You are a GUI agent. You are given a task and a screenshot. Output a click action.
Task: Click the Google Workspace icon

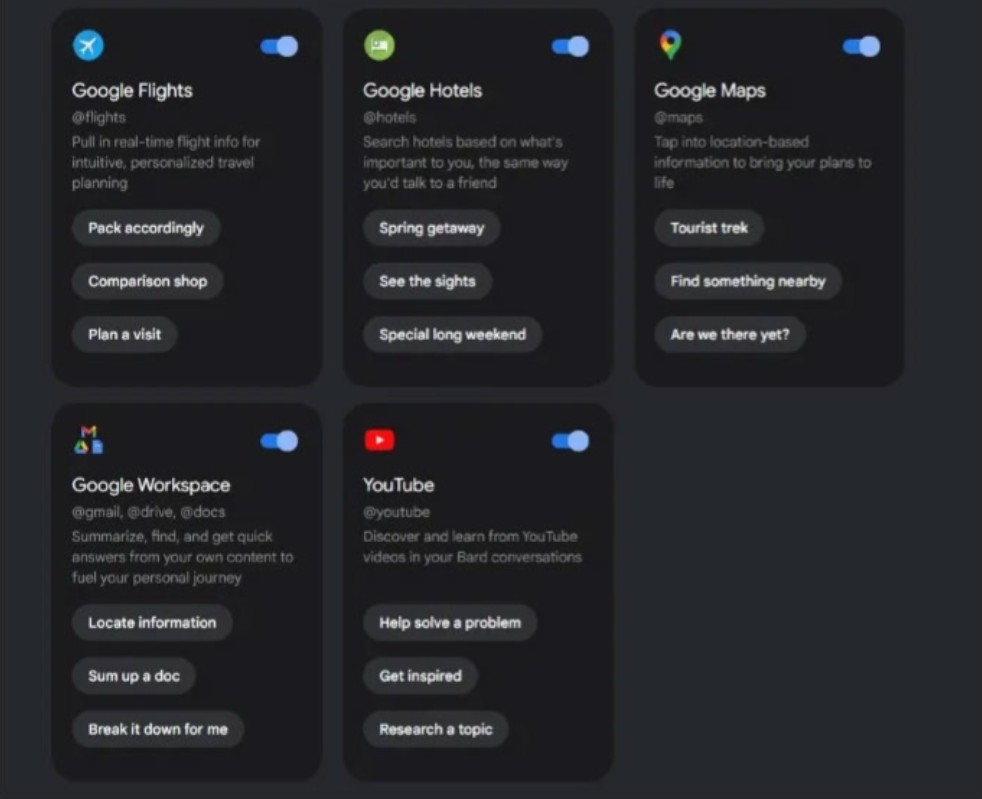coord(88,440)
